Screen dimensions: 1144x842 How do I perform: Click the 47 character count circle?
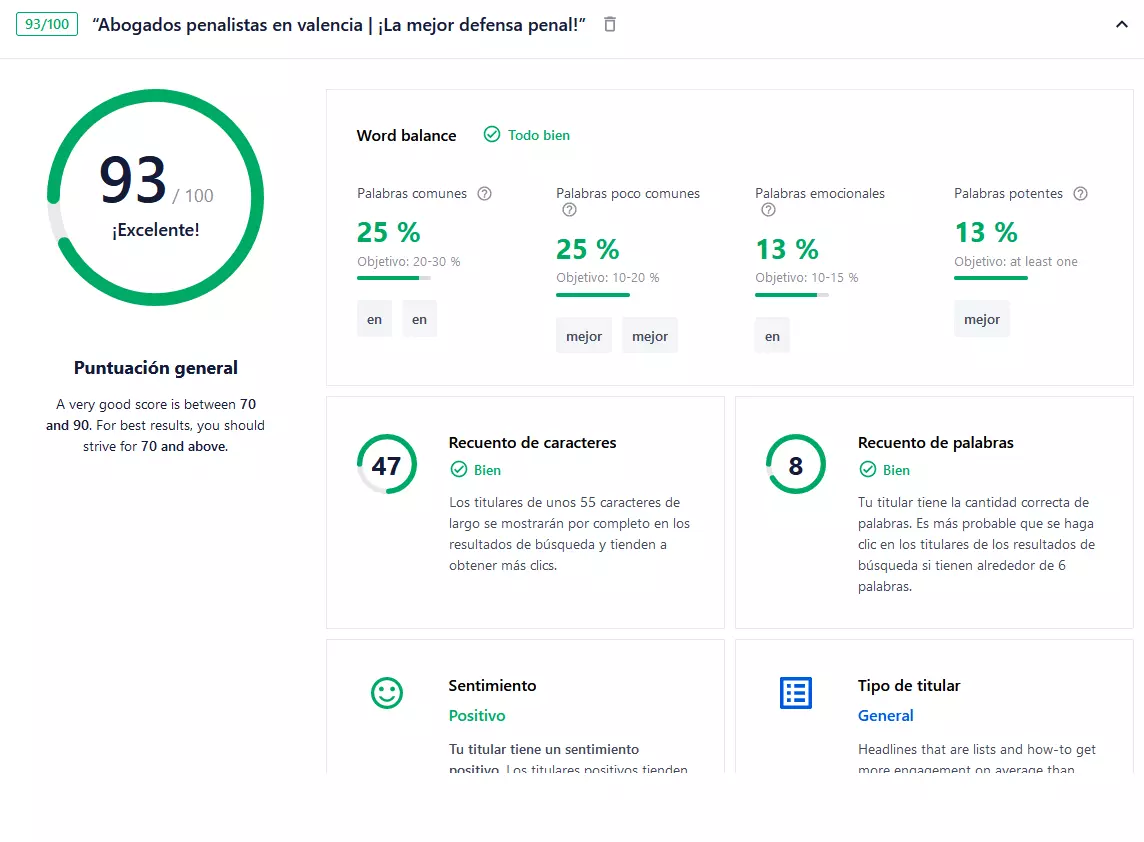(x=387, y=464)
